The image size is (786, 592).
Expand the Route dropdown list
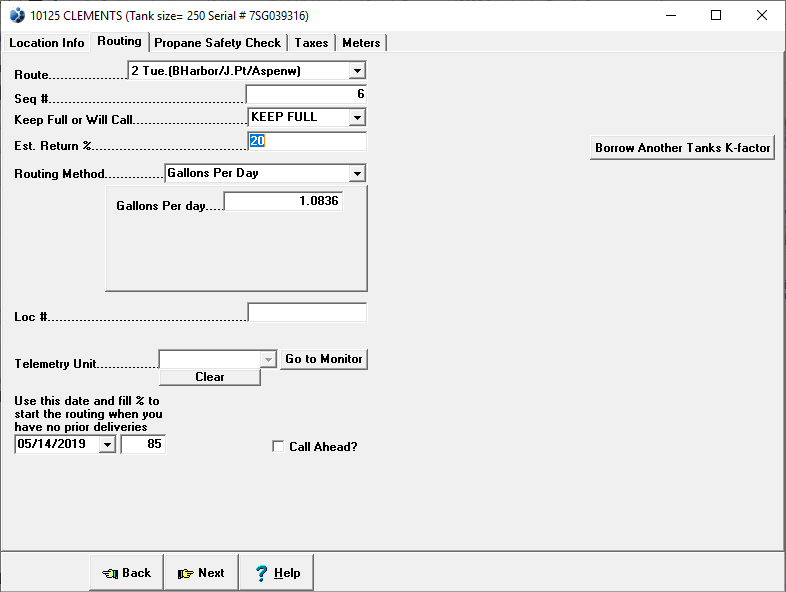(x=357, y=71)
